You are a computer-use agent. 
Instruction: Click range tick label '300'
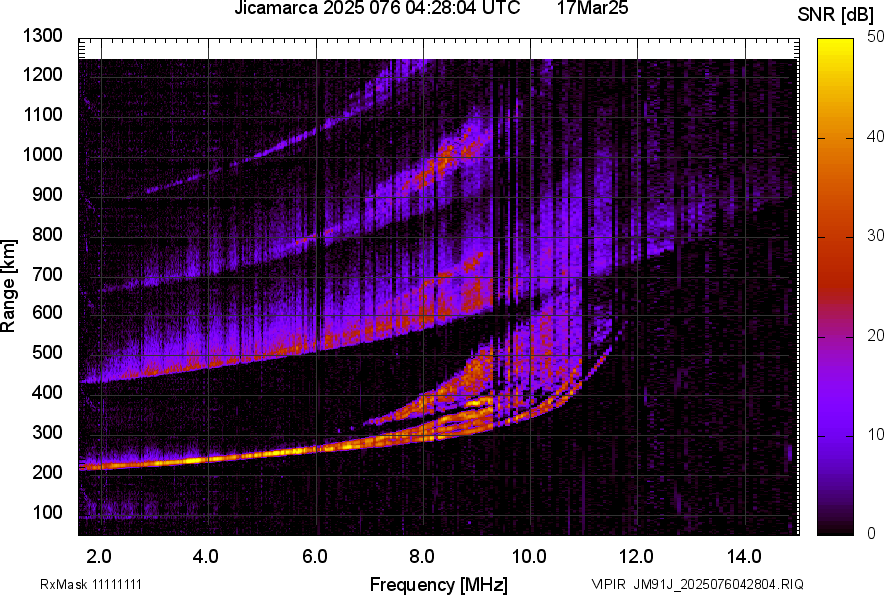click(47, 433)
